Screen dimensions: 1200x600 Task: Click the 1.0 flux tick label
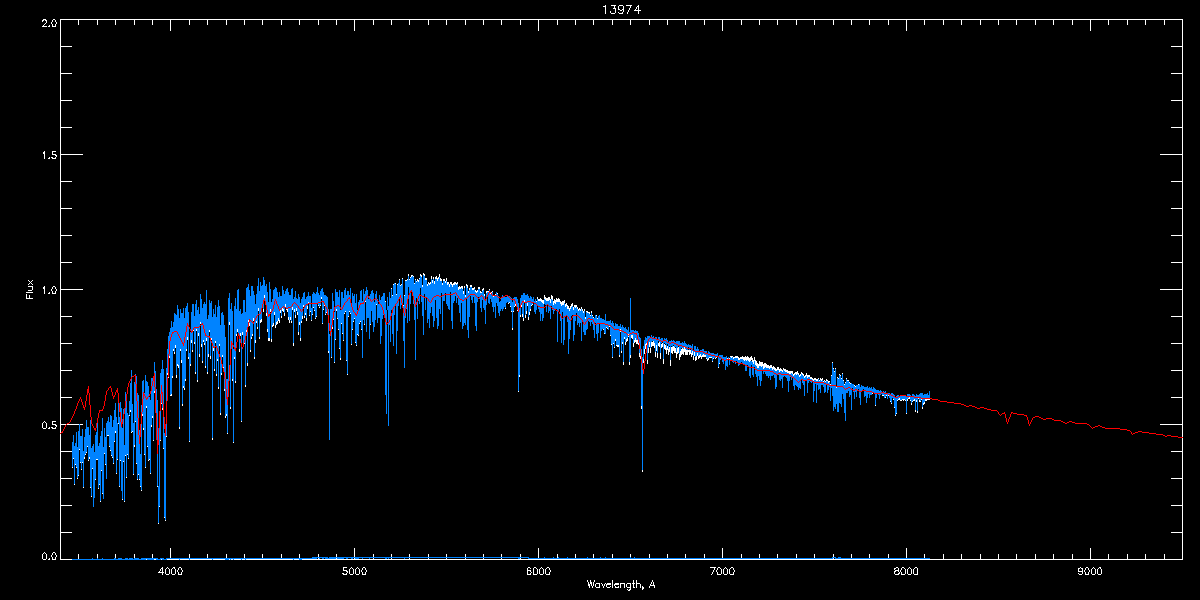pyautogui.click(x=49, y=290)
